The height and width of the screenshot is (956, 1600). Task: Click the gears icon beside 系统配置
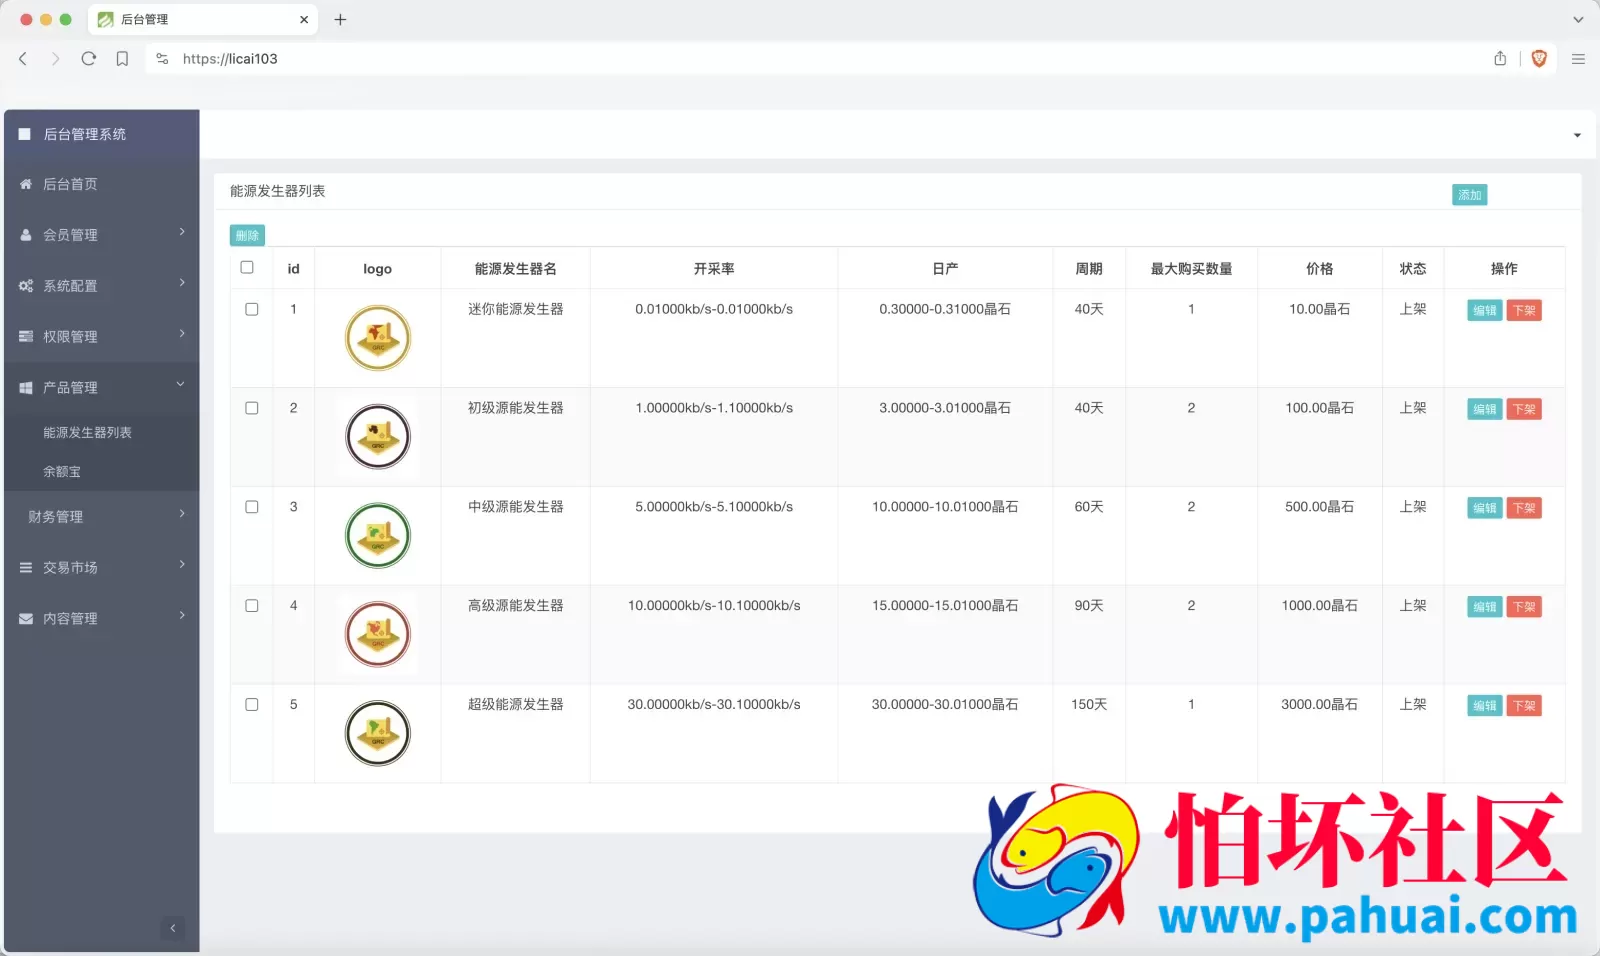26,286
